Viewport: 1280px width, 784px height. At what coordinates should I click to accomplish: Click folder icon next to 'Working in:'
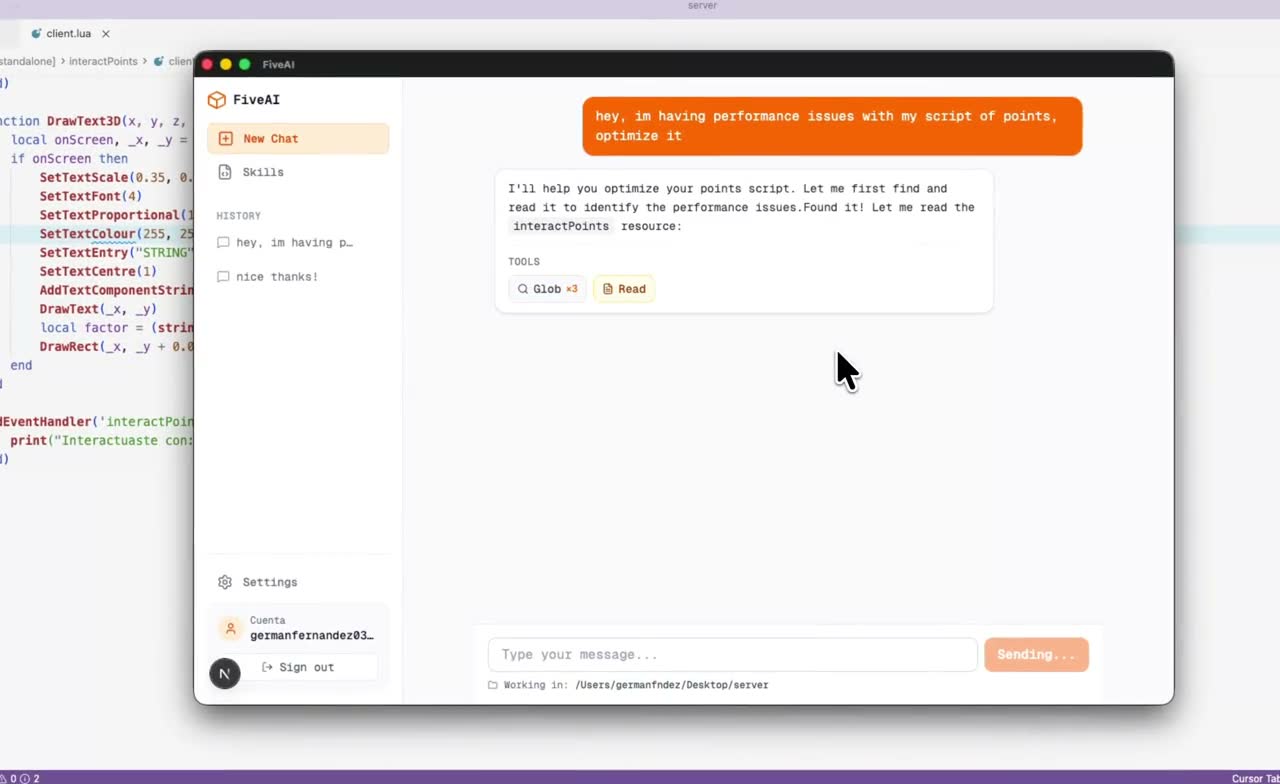pyautogui.click(x=492, y=685)
